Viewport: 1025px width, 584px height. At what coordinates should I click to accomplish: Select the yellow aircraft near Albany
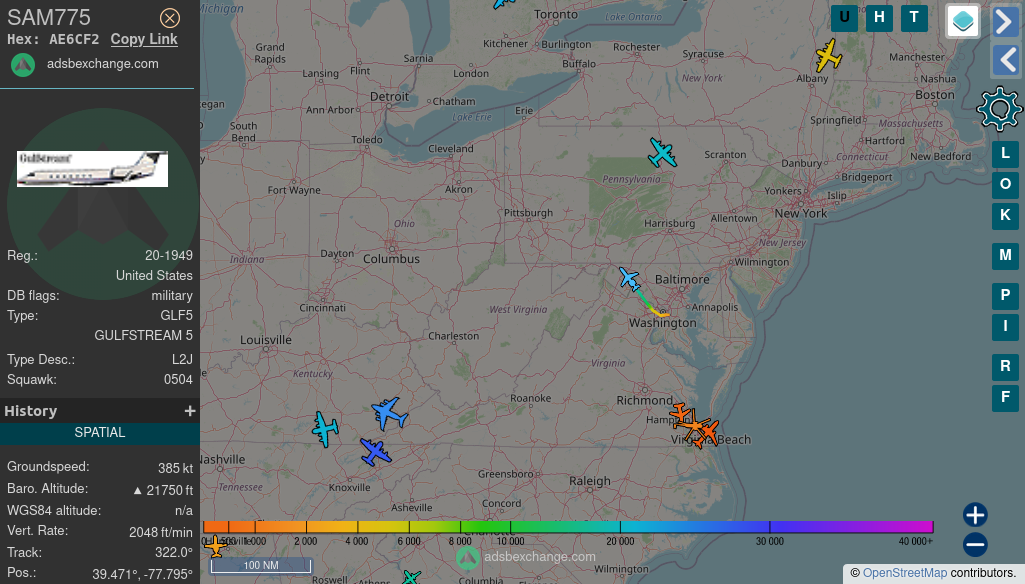click(828, 56)
